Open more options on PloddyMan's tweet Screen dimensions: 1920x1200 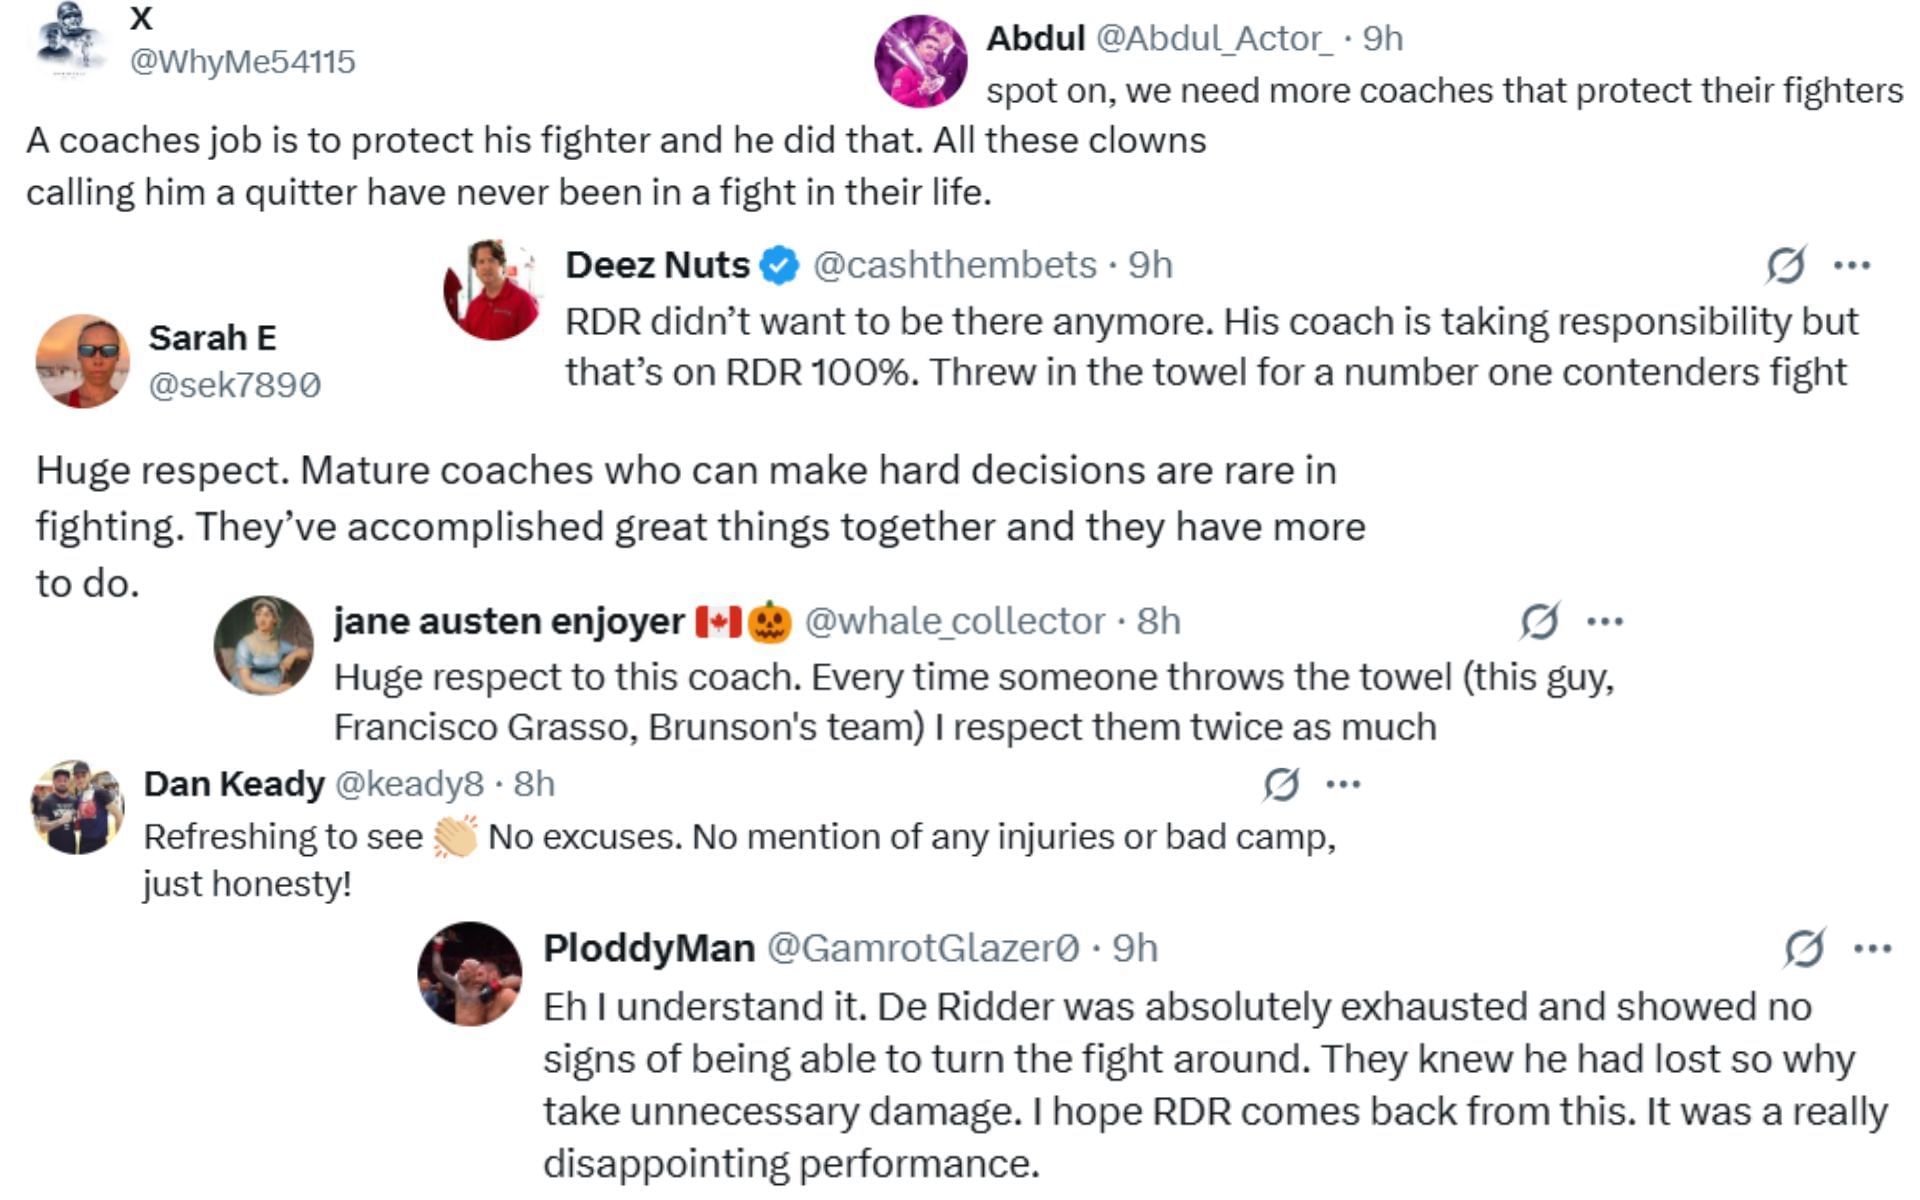[x=1872, y=948]
